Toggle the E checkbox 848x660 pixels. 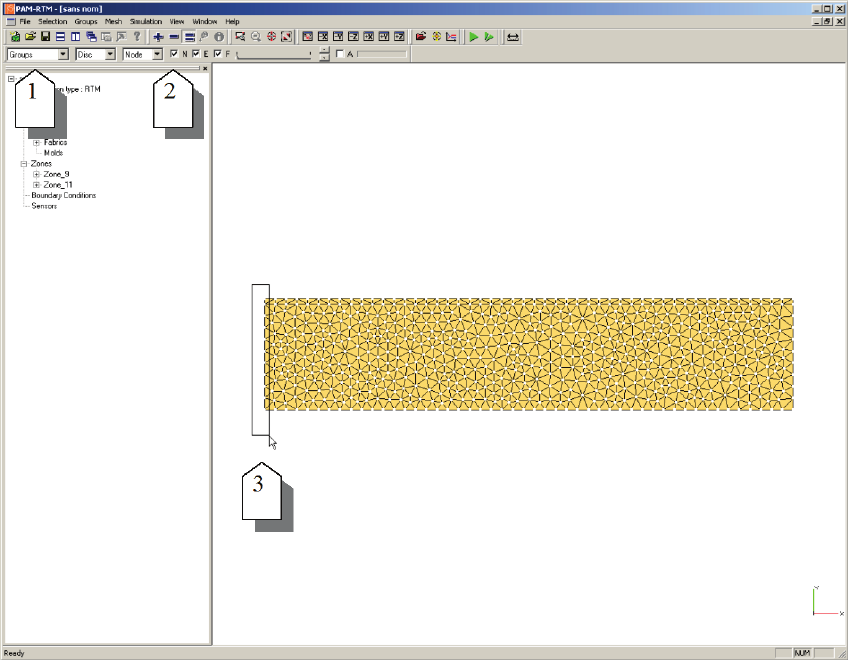(x=196, y=54)
